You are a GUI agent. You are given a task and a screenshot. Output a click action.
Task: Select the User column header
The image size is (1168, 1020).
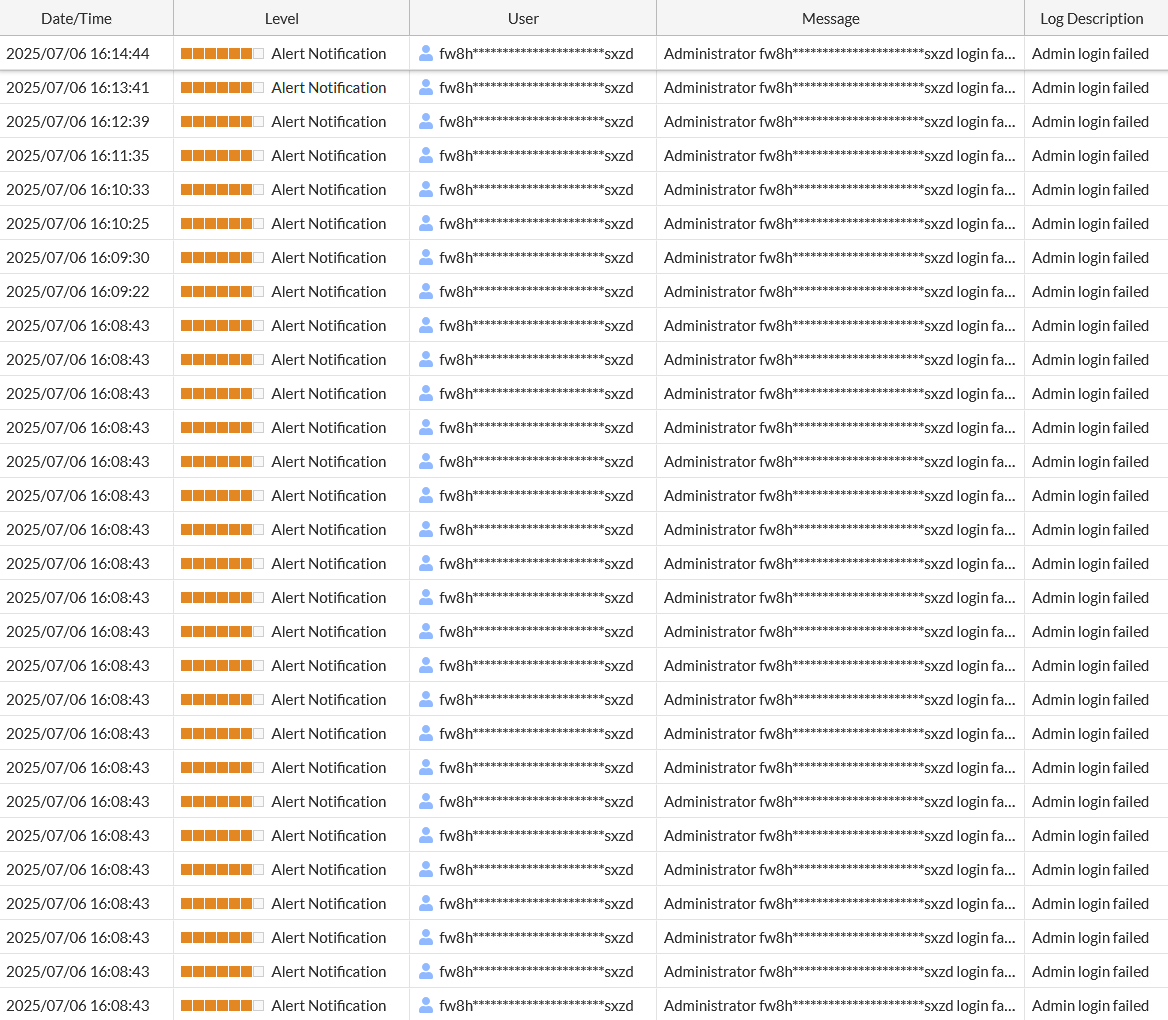(523, 18)
